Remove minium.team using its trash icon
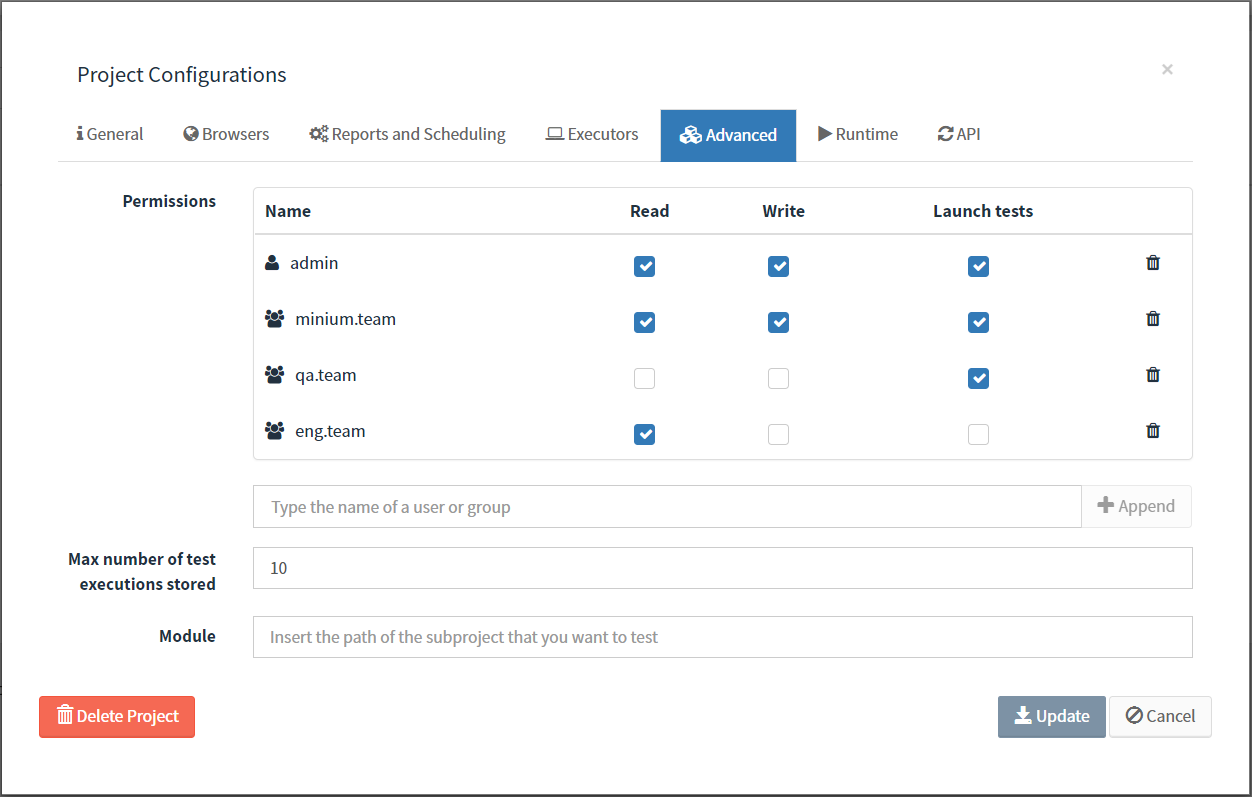1252x797 pixels. click(x=1153, y=319)
